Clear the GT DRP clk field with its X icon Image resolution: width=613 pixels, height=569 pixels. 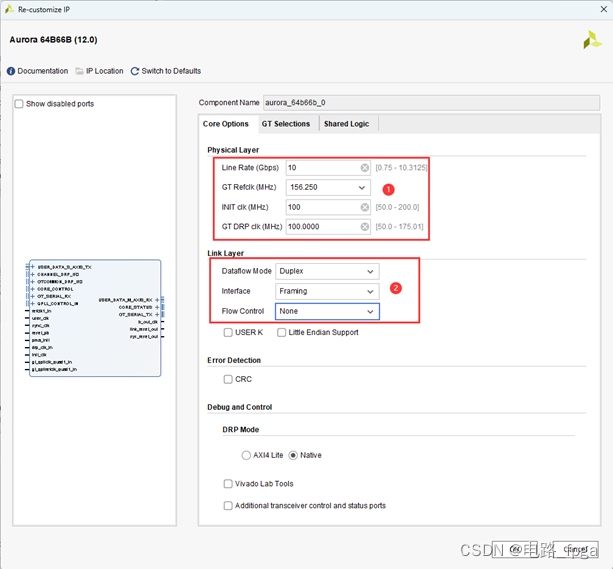click(364, 227)
